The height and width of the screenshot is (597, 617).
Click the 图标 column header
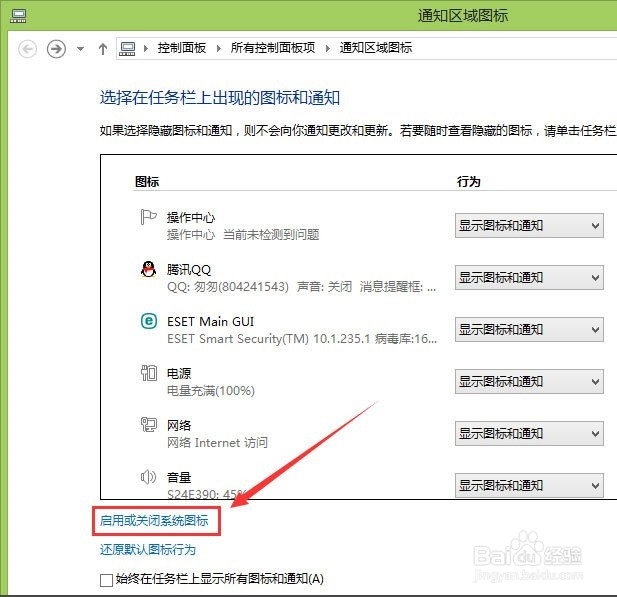147,181
